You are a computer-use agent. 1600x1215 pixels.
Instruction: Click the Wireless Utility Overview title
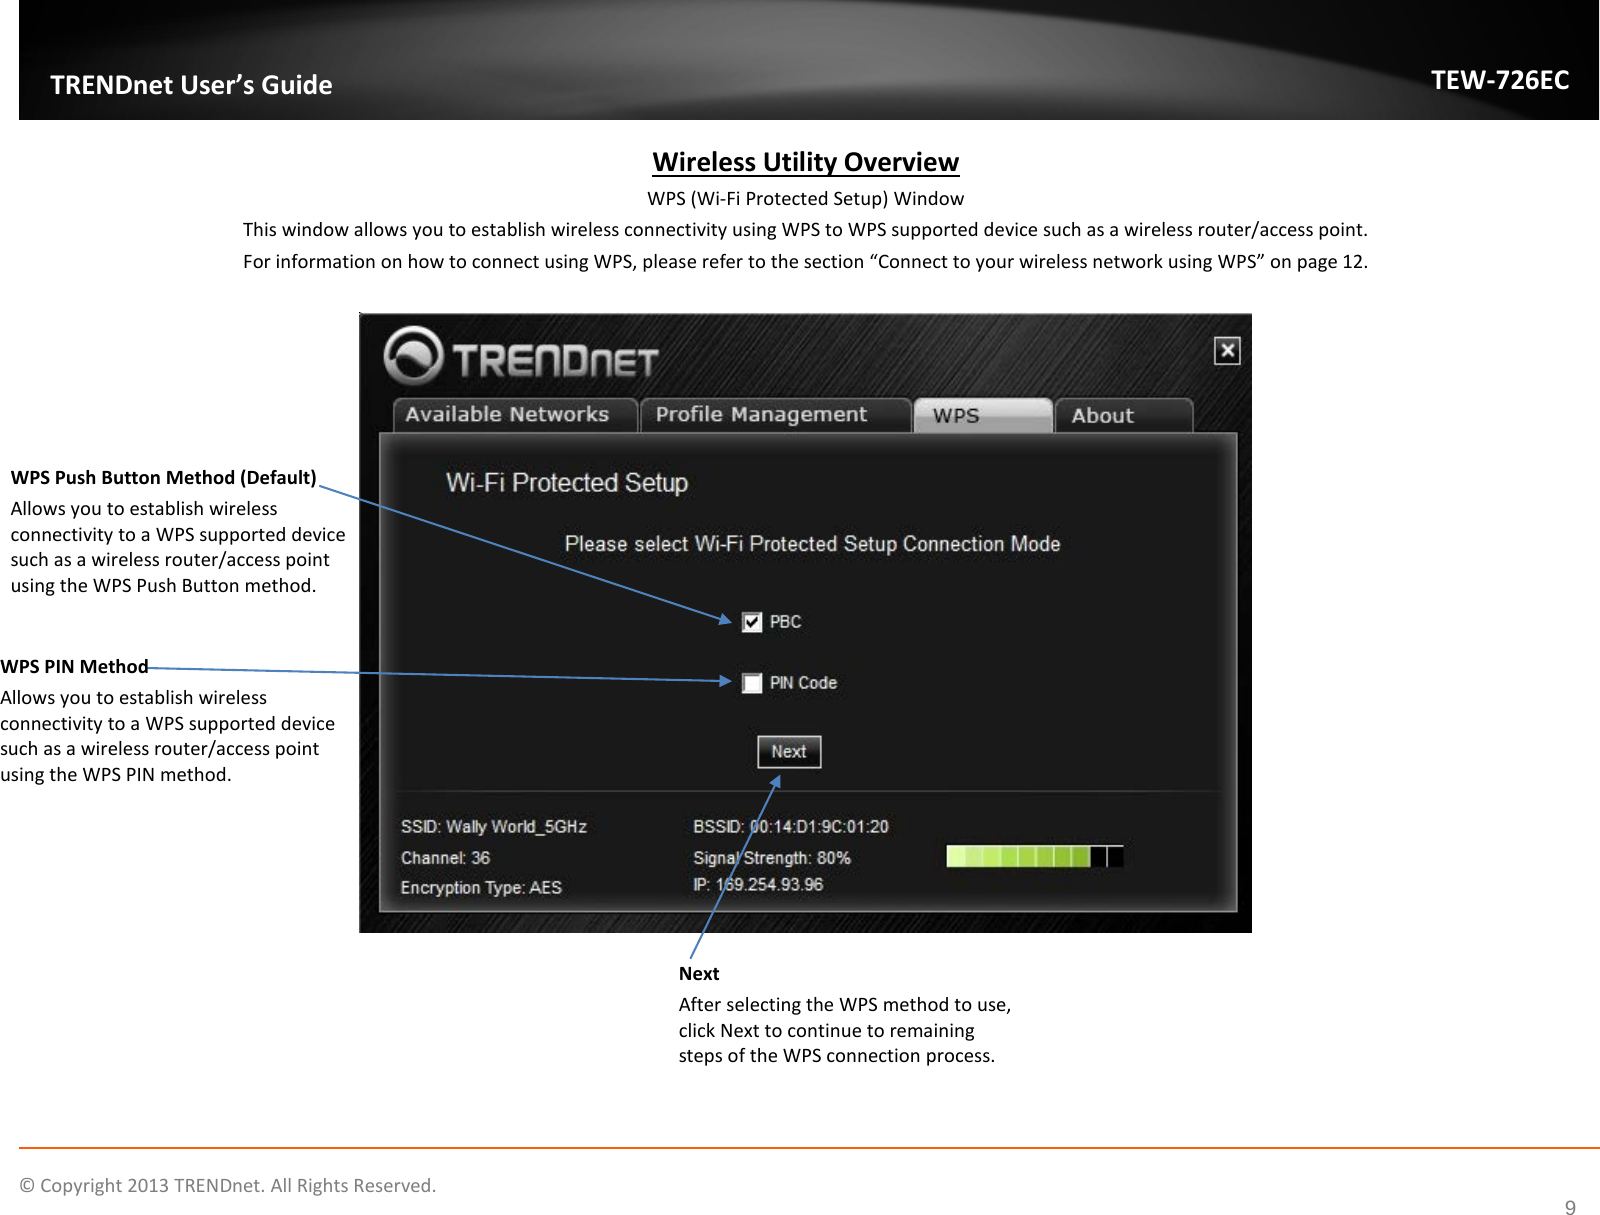[x=806, y=162]
